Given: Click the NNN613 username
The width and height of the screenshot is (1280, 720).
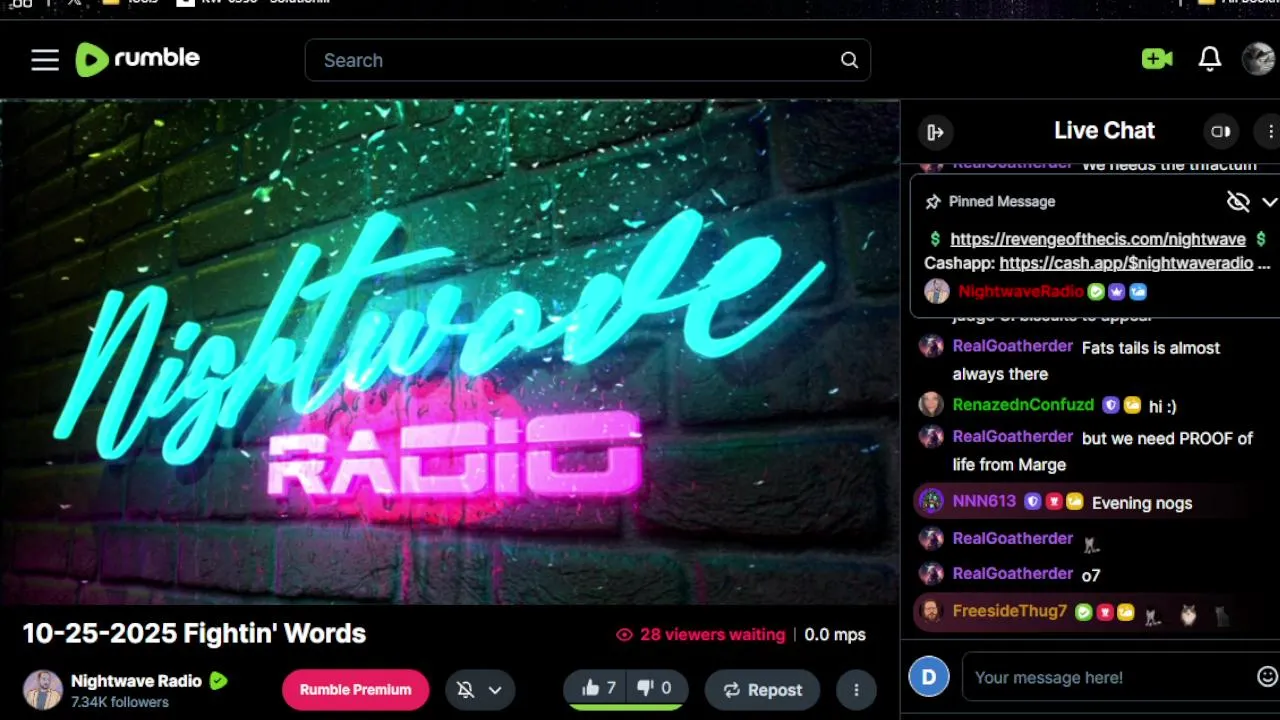Looking at the screenshot, I should tap(984, 501).
